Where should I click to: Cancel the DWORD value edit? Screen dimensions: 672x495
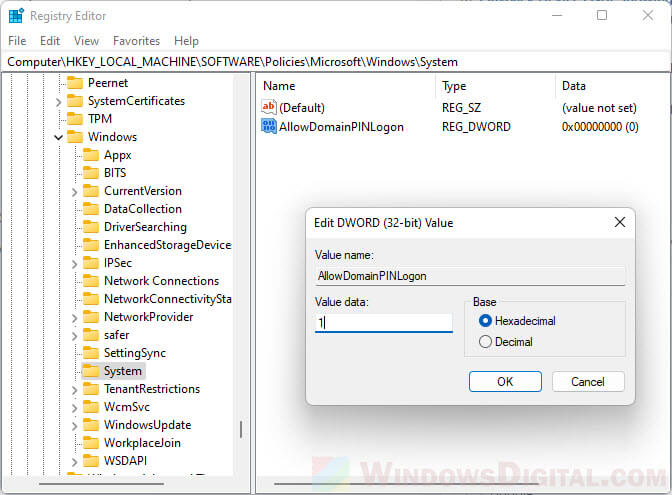point(588,381)
